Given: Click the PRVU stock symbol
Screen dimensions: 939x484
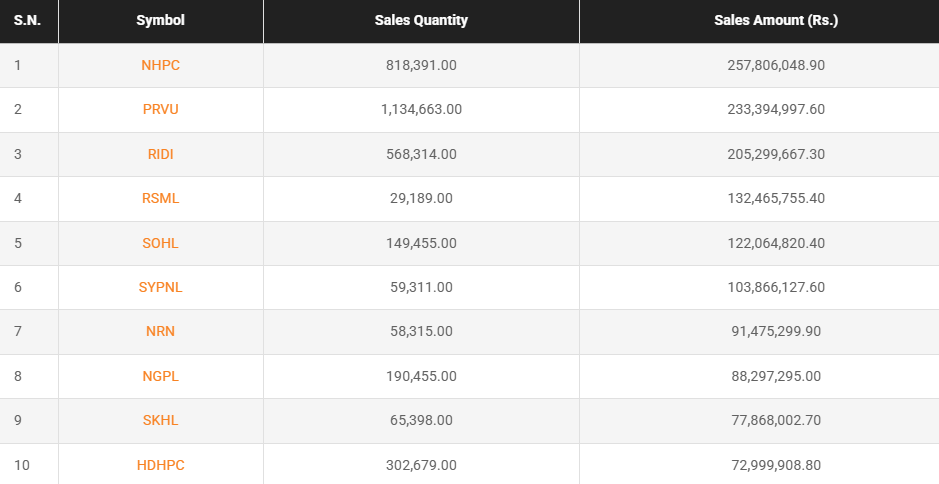Looking at the screenshot, I should 161,109.
